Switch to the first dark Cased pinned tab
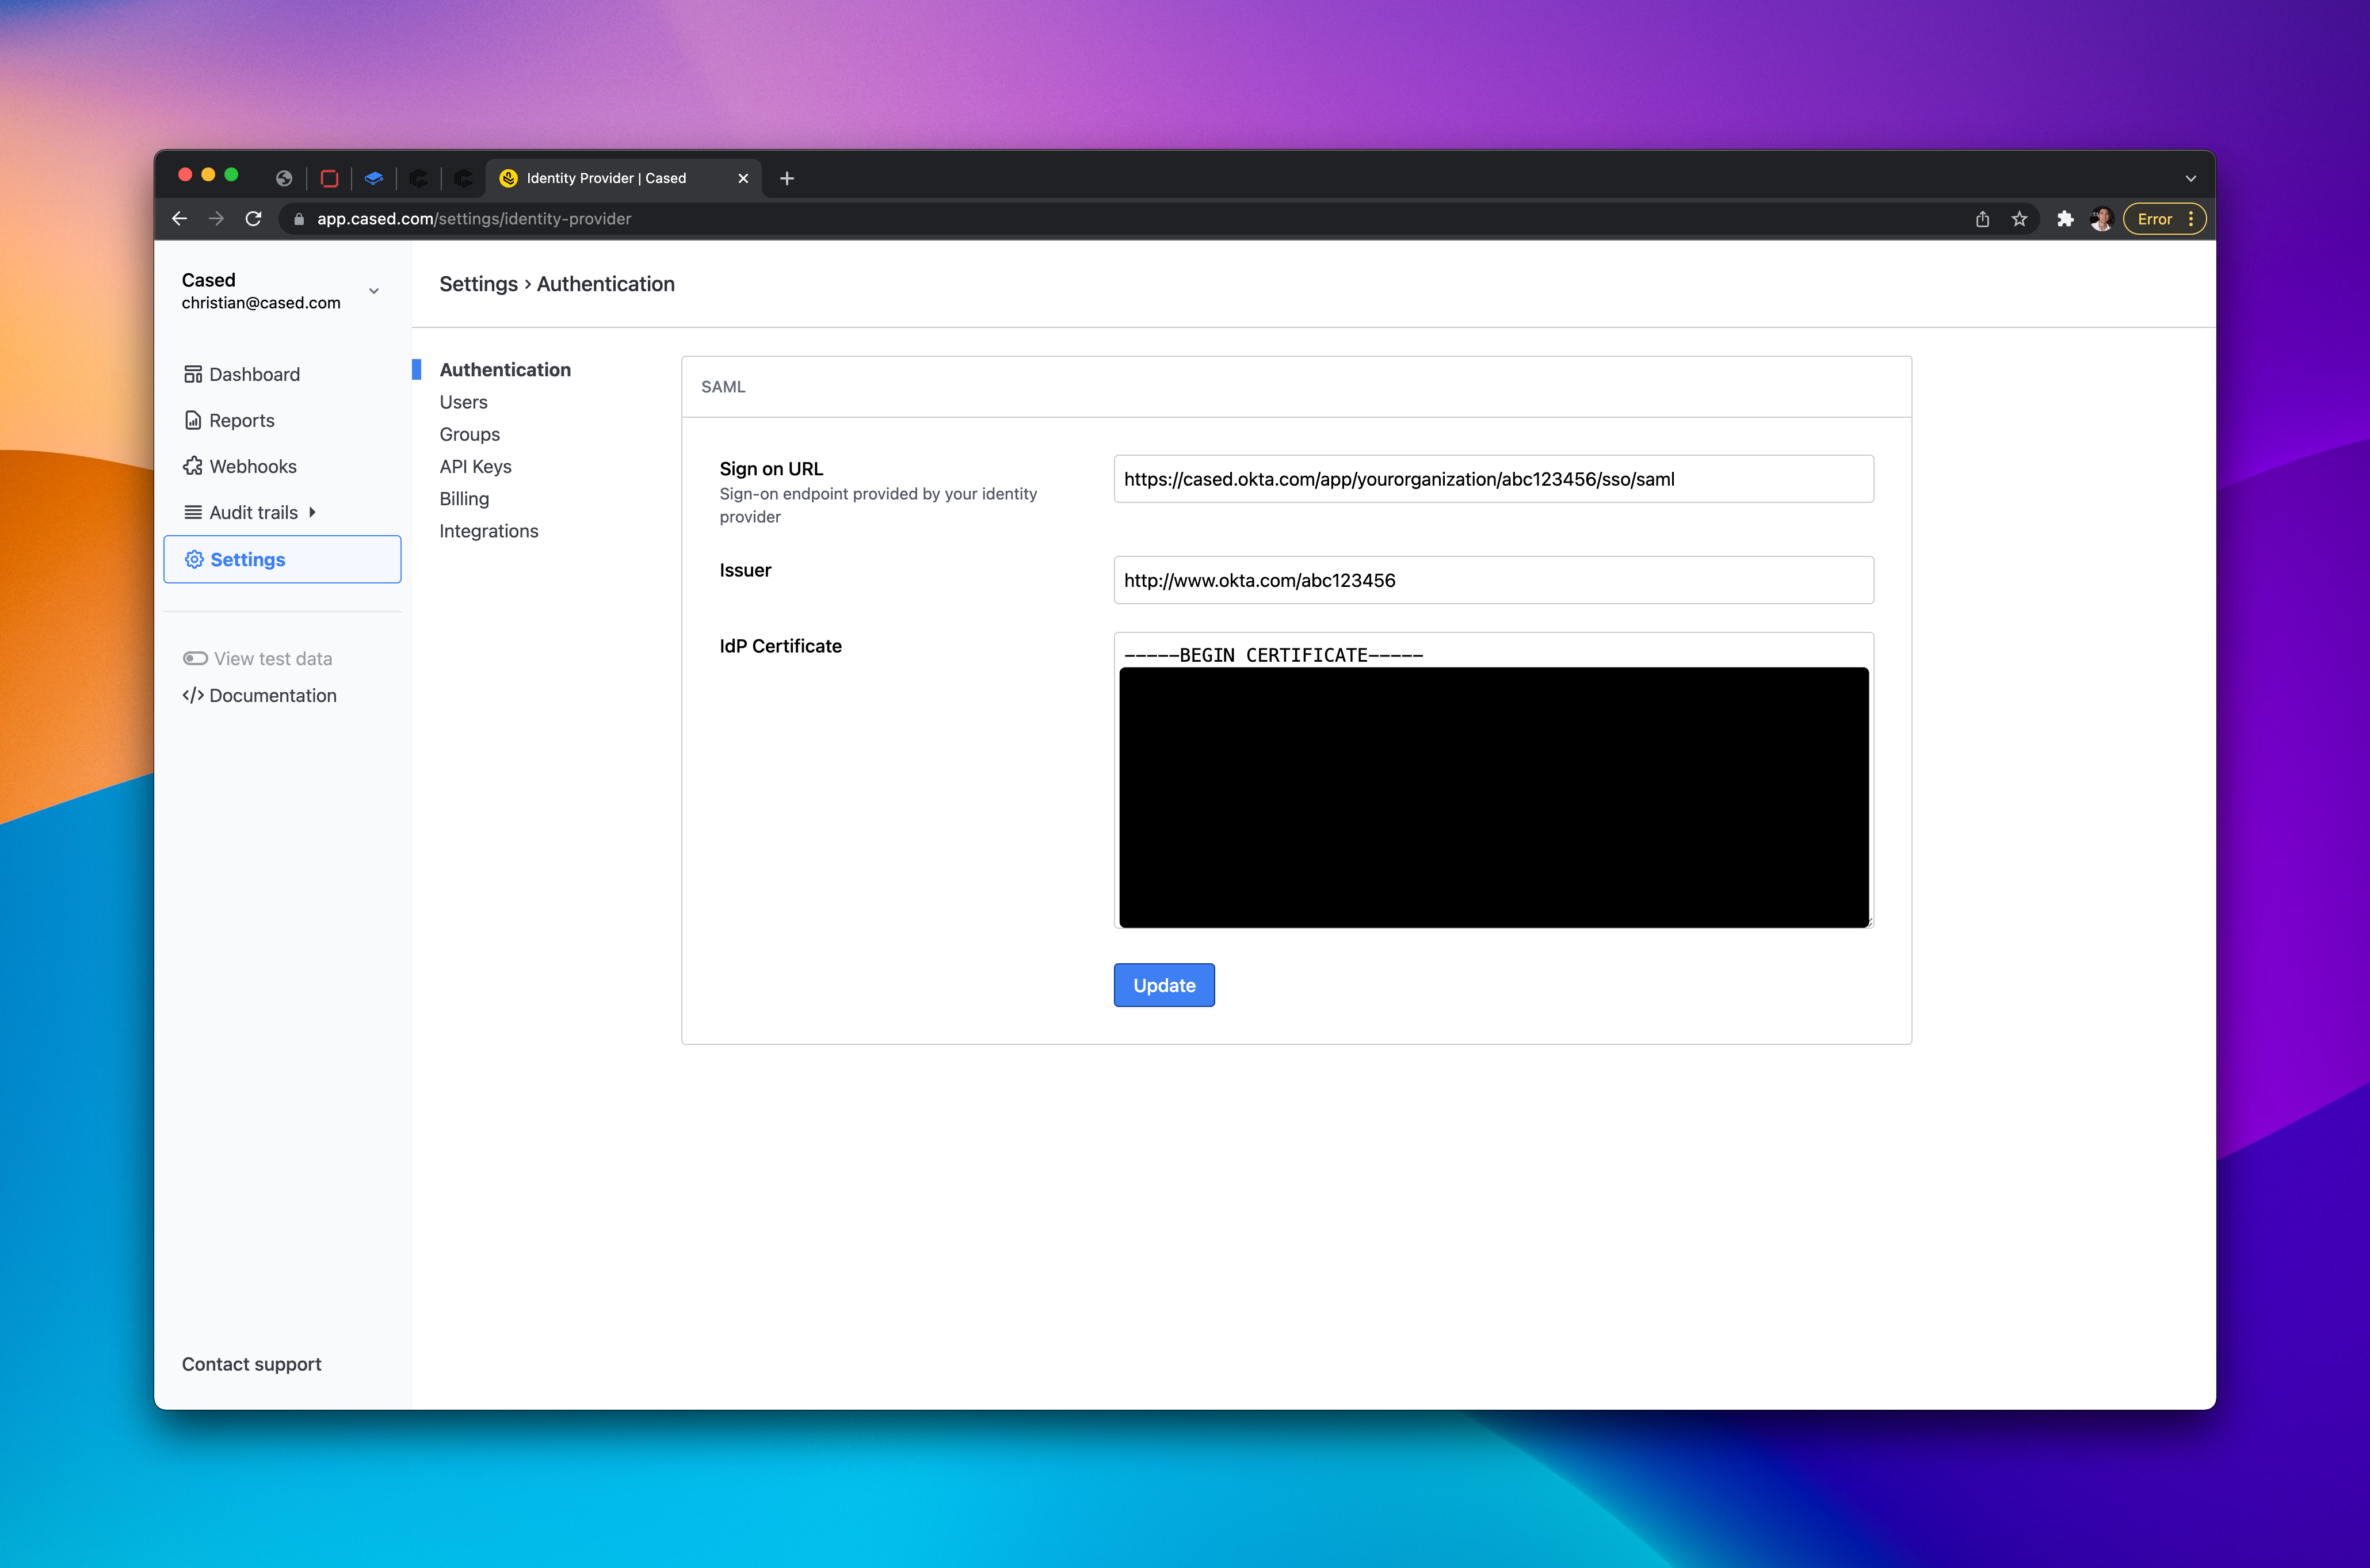Viewport: 2370px width, 1568px height. [419, 178]
